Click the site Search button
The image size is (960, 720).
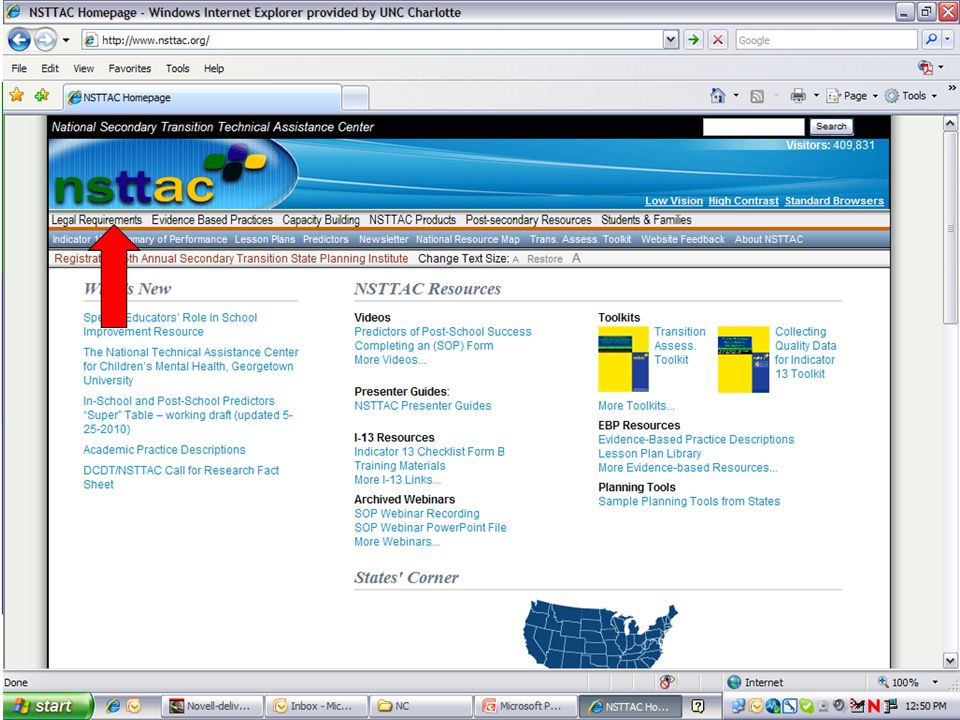coord(831,127)
